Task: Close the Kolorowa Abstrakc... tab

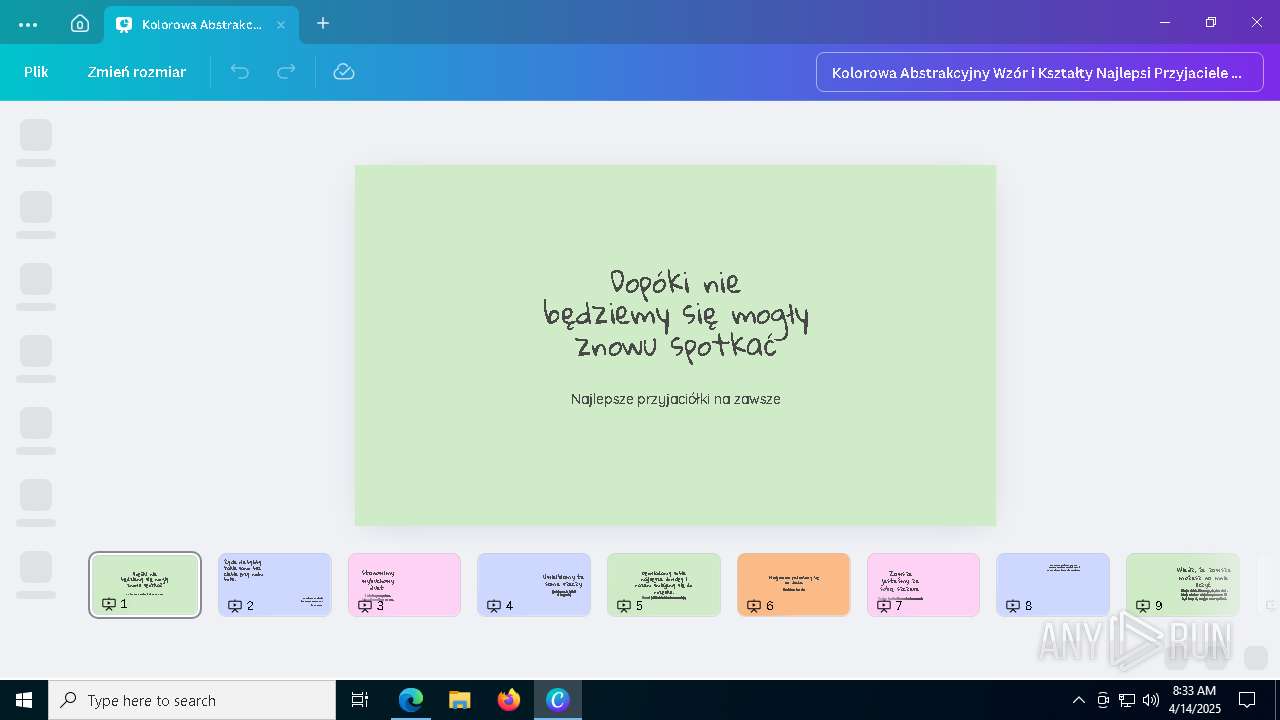Action: coord(281,24)
